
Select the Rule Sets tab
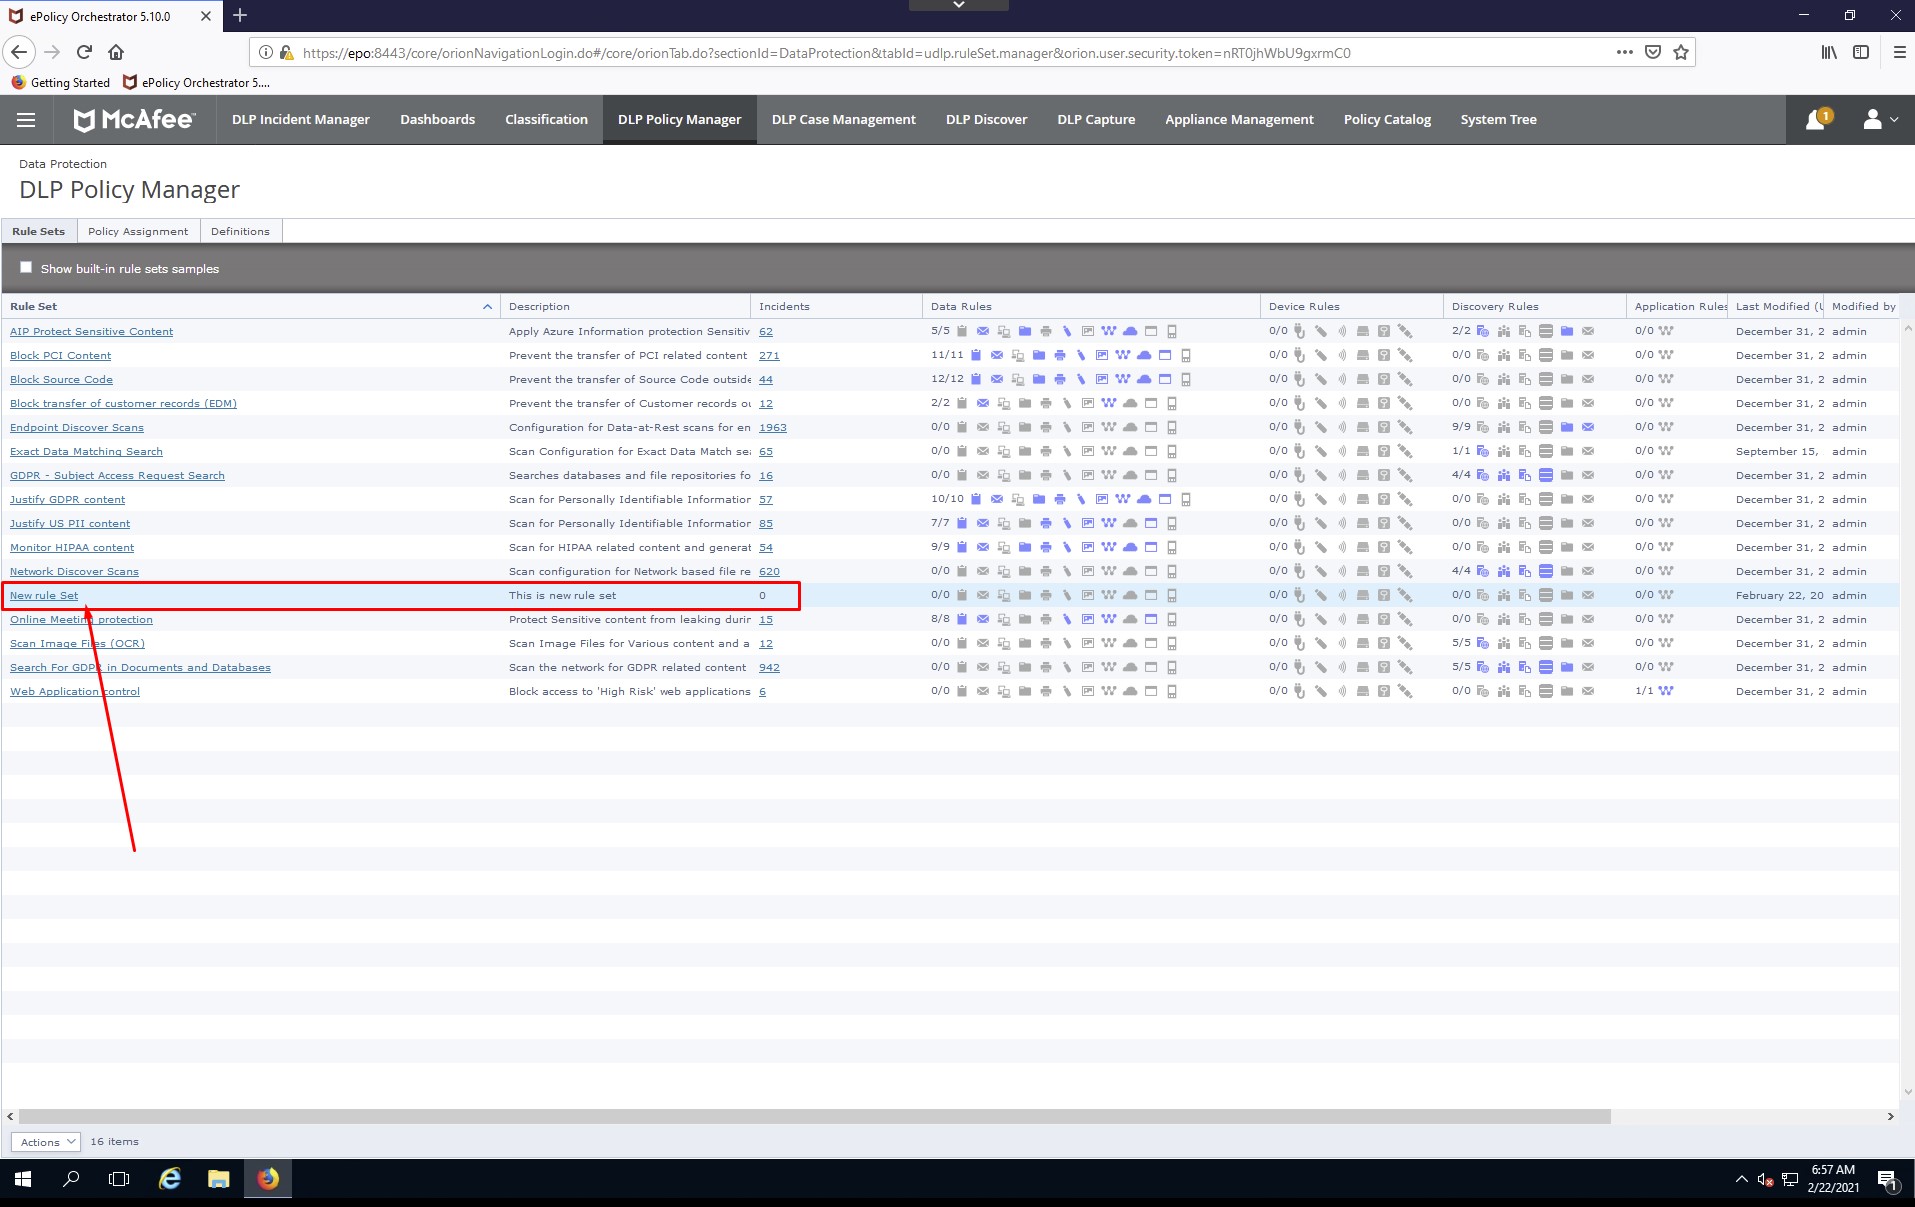point(39,231)
